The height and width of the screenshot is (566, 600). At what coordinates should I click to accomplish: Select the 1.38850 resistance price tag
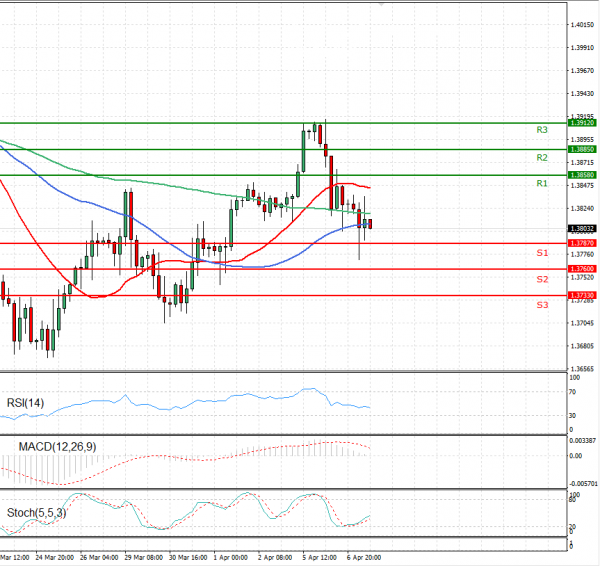pyautogui.click(x=582, y=149)
